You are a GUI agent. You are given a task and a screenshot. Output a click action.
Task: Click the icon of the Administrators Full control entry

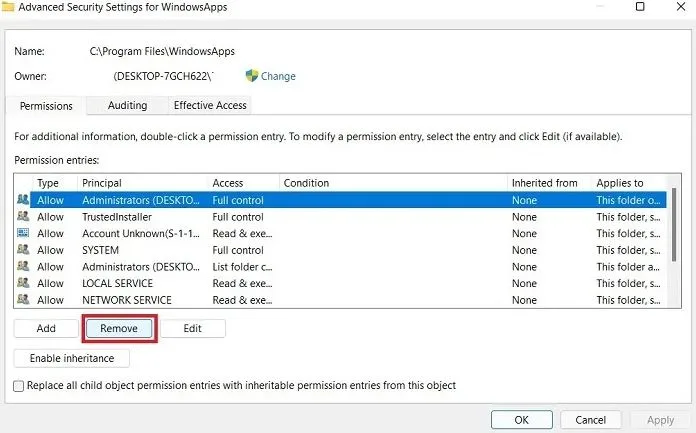click(x=23, y=199)
